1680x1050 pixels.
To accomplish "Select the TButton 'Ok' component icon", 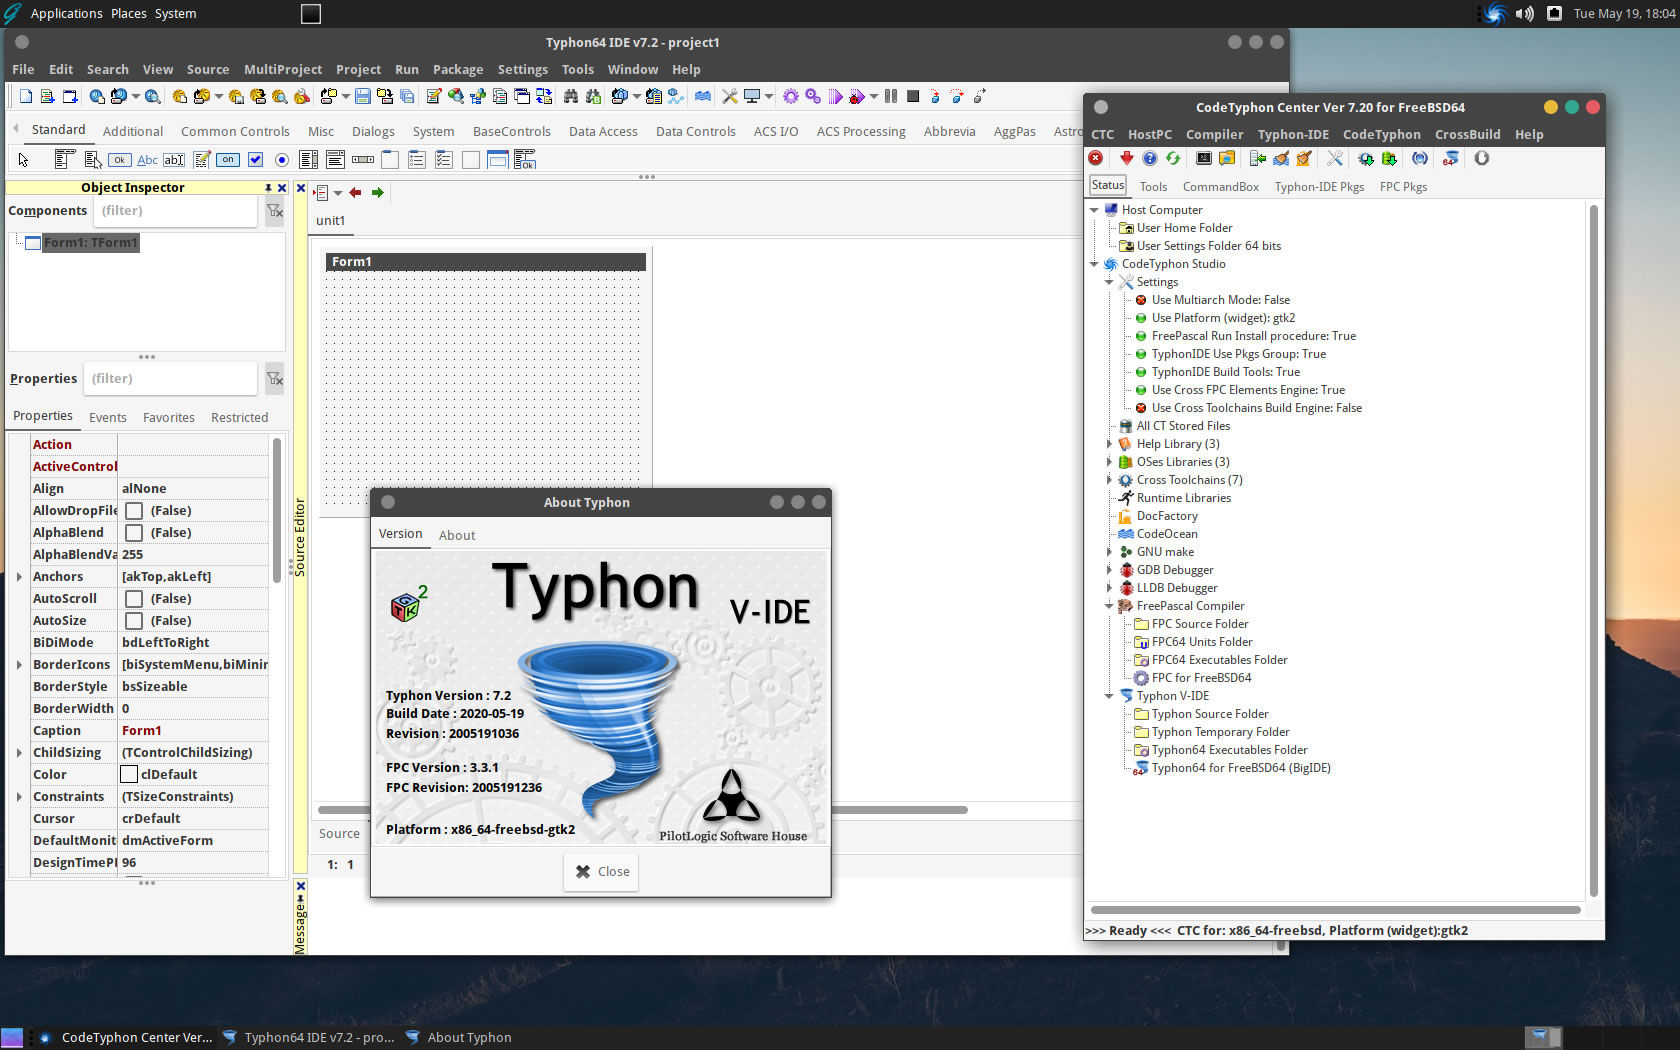I will [x=120, y=160].
